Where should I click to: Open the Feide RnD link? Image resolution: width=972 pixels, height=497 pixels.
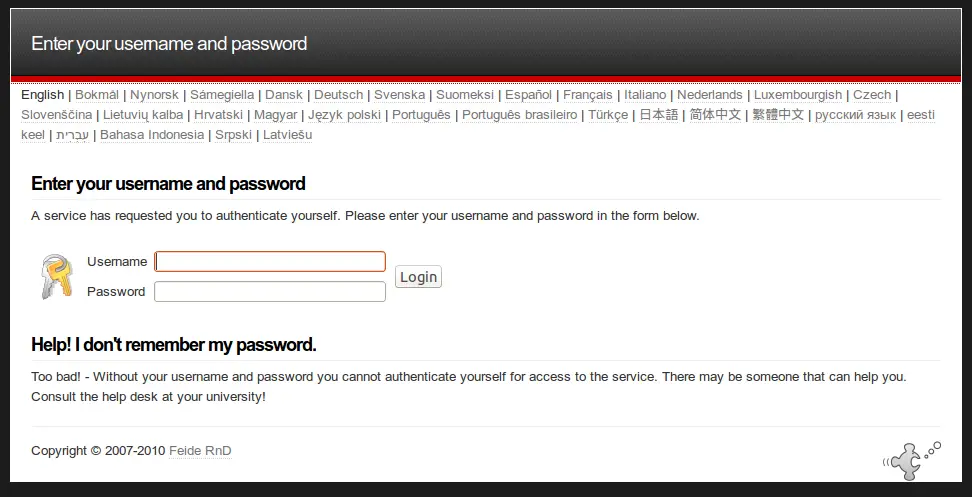[x=200, y=451]
